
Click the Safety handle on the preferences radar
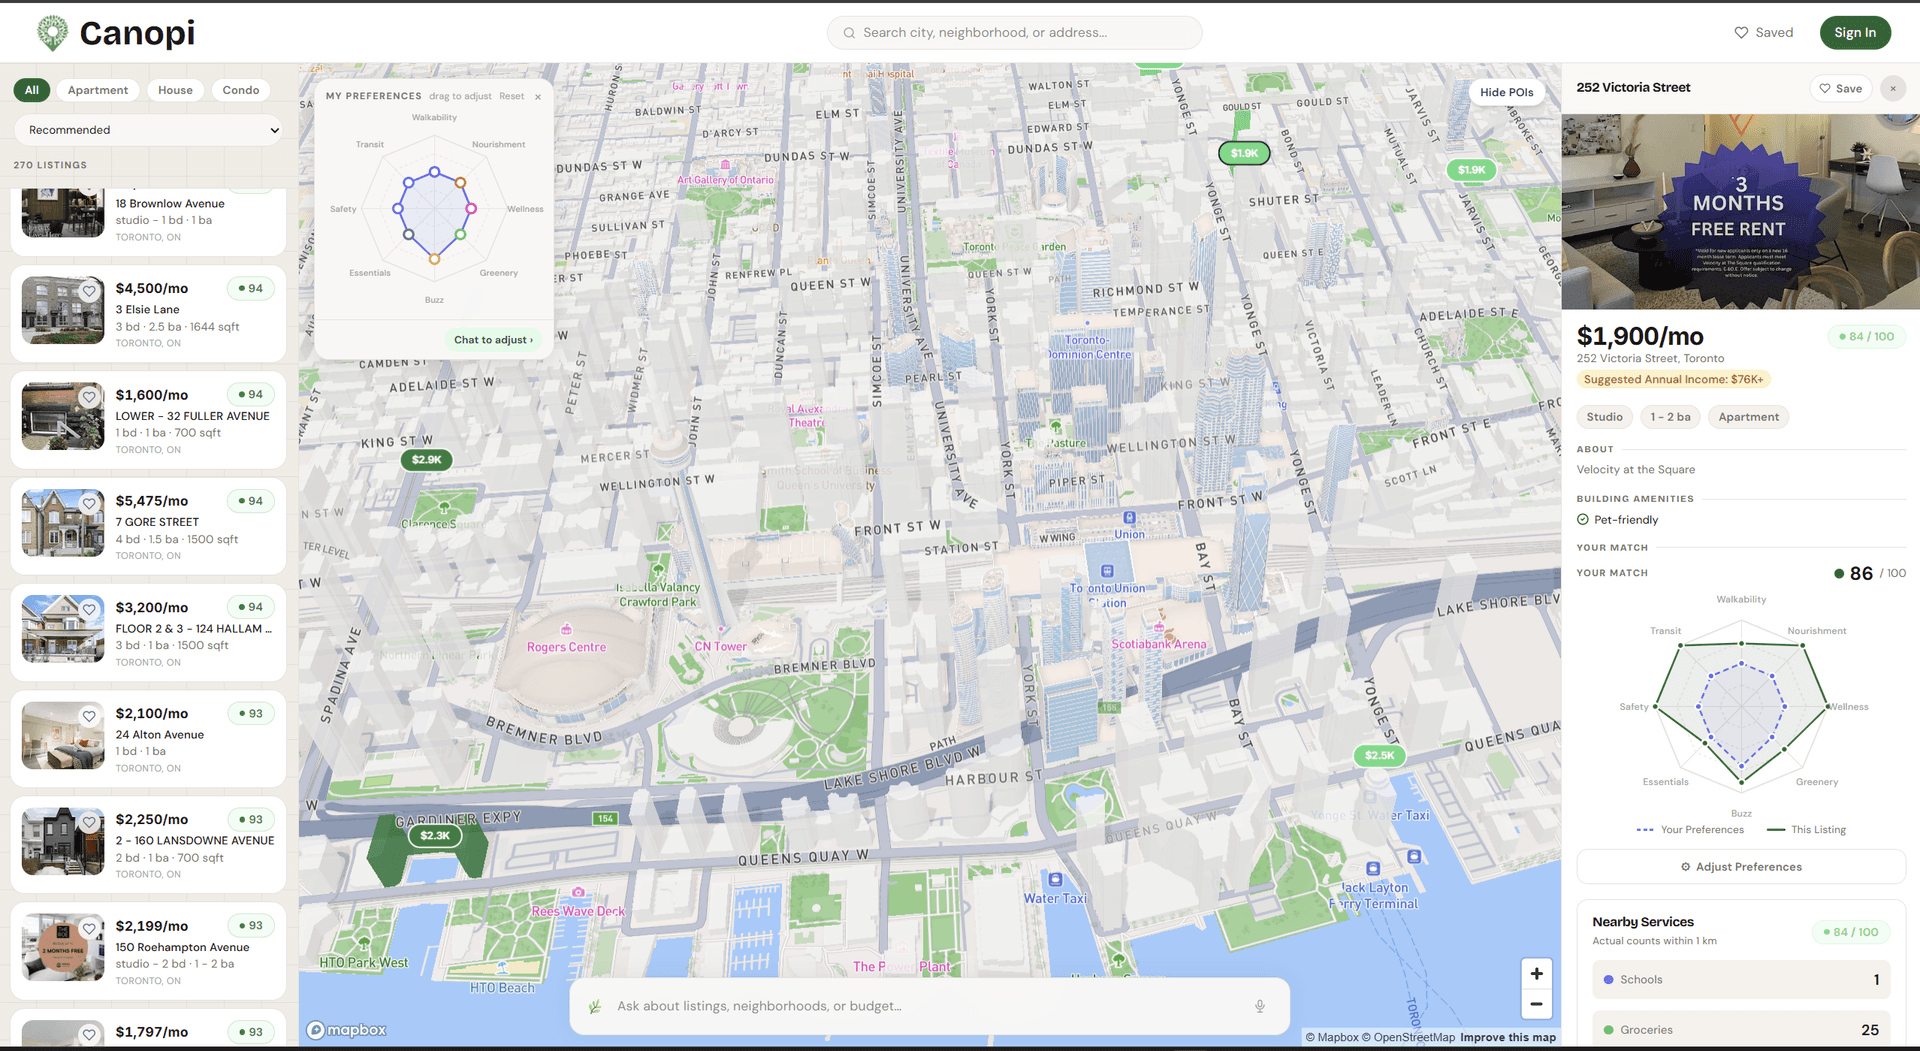point(398,209)
